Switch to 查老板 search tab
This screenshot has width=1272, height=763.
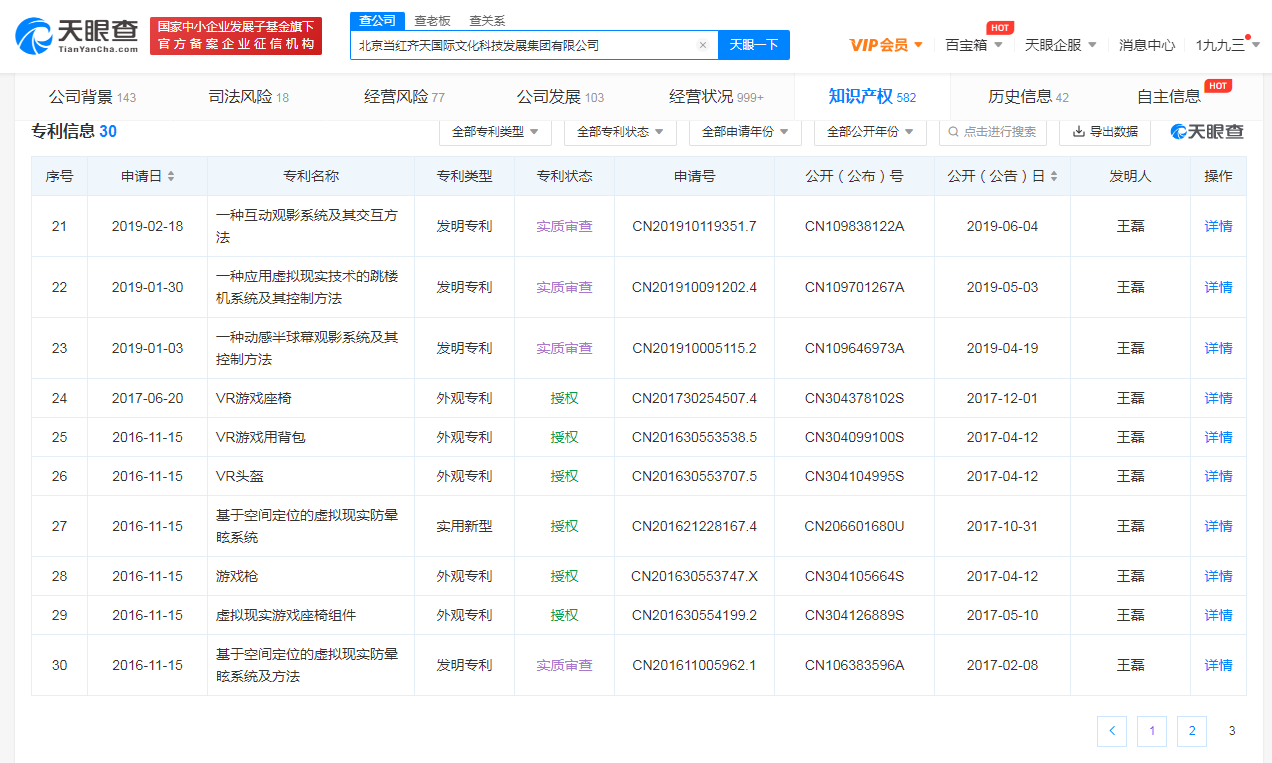tap(432, 20)
